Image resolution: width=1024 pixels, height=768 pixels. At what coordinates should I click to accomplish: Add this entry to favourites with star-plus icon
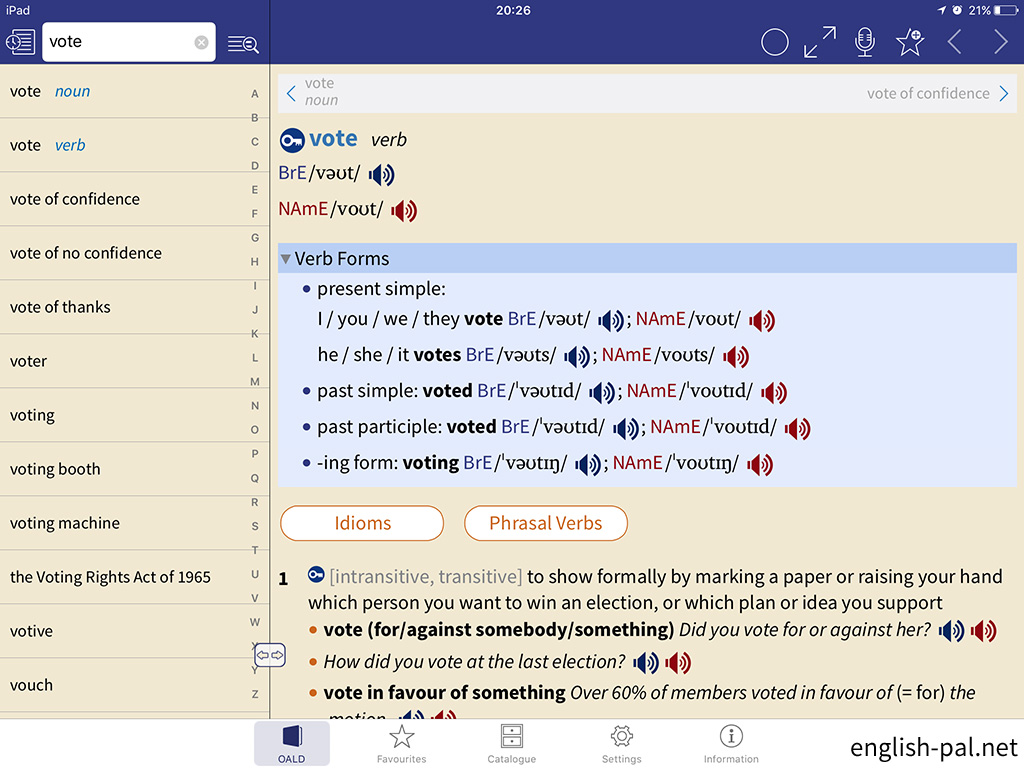[x=909, y=42]
